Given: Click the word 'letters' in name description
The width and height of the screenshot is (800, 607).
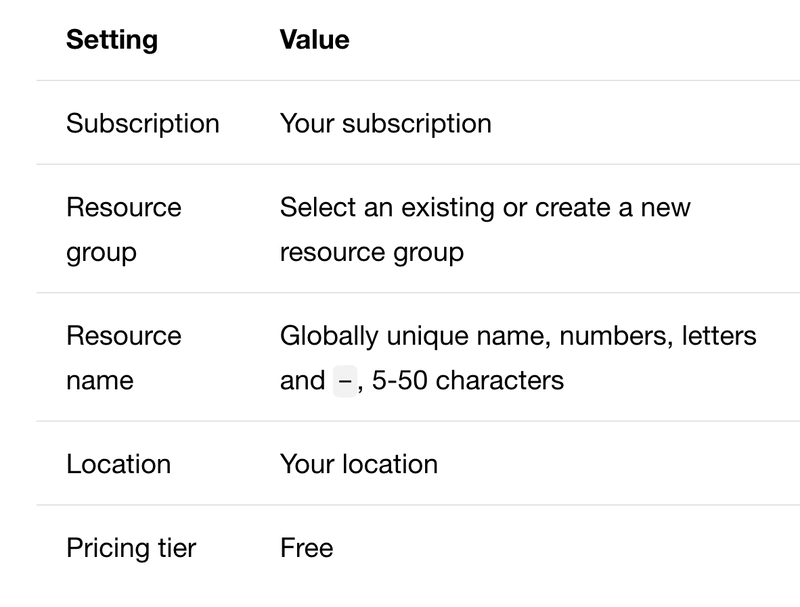Looking at the screenshot, I should [x=719, y=336].
